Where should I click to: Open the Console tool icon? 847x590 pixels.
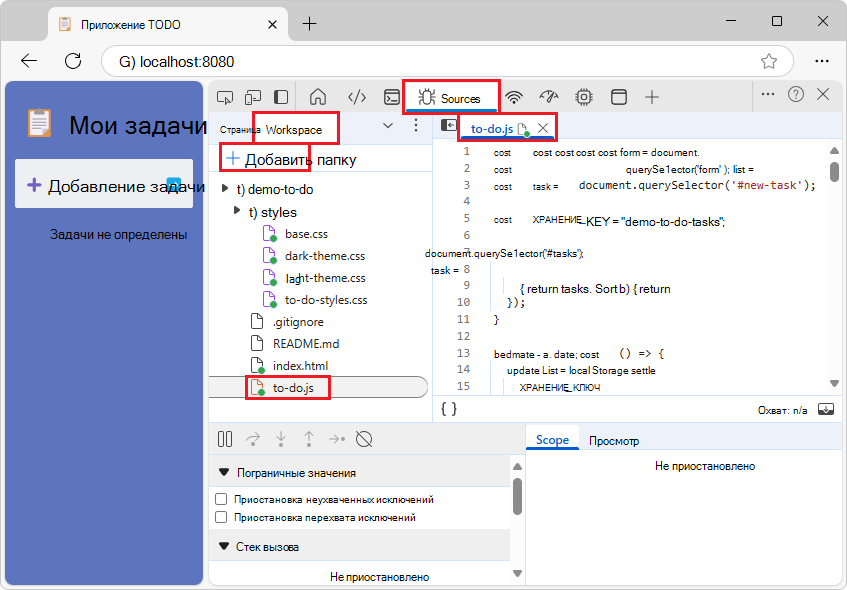(x=392, y=97)
